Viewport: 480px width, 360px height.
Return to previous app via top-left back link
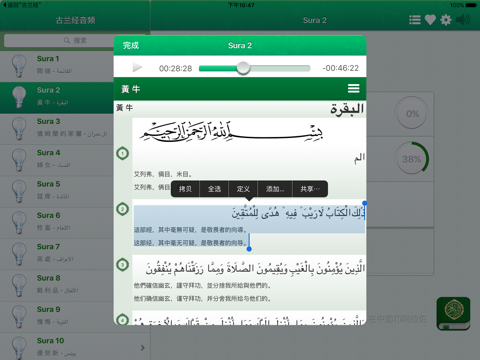click(x=21, y=5)
